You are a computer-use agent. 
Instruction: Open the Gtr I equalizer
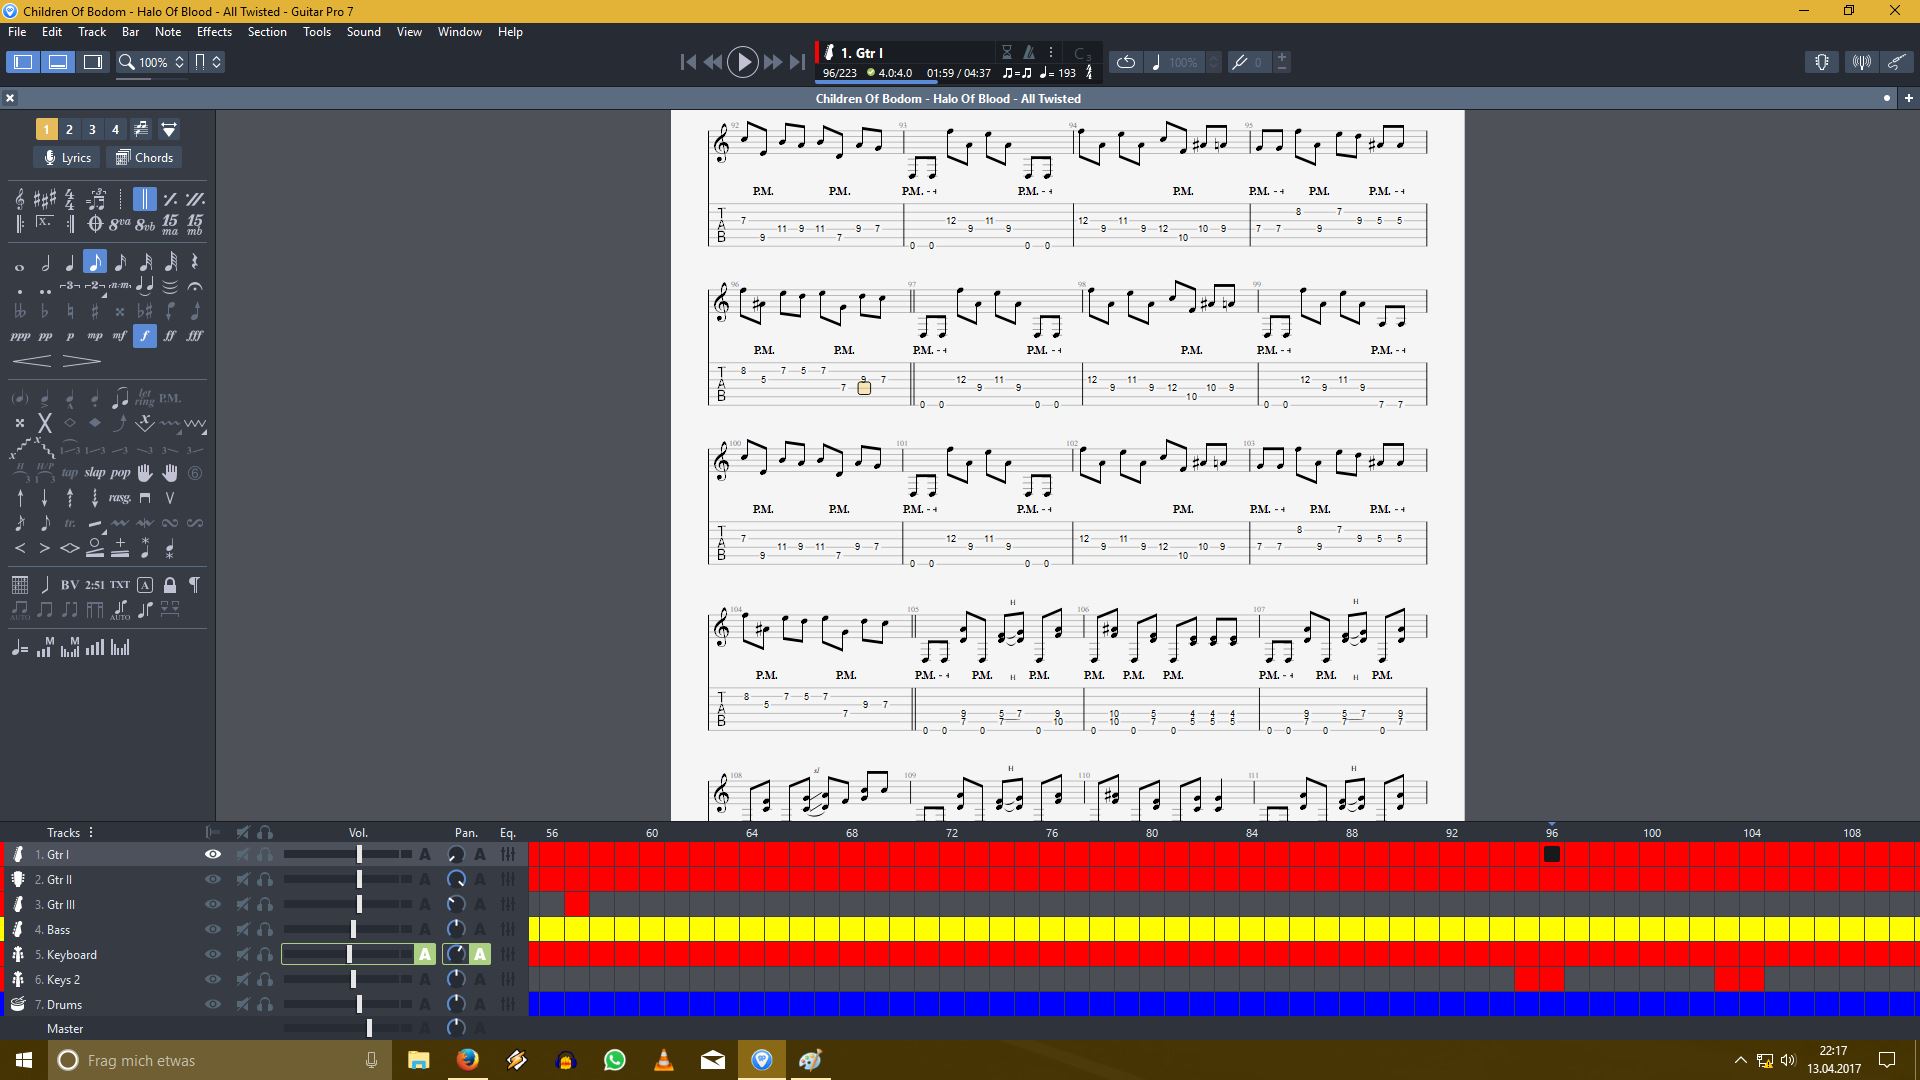pos(508,854)
